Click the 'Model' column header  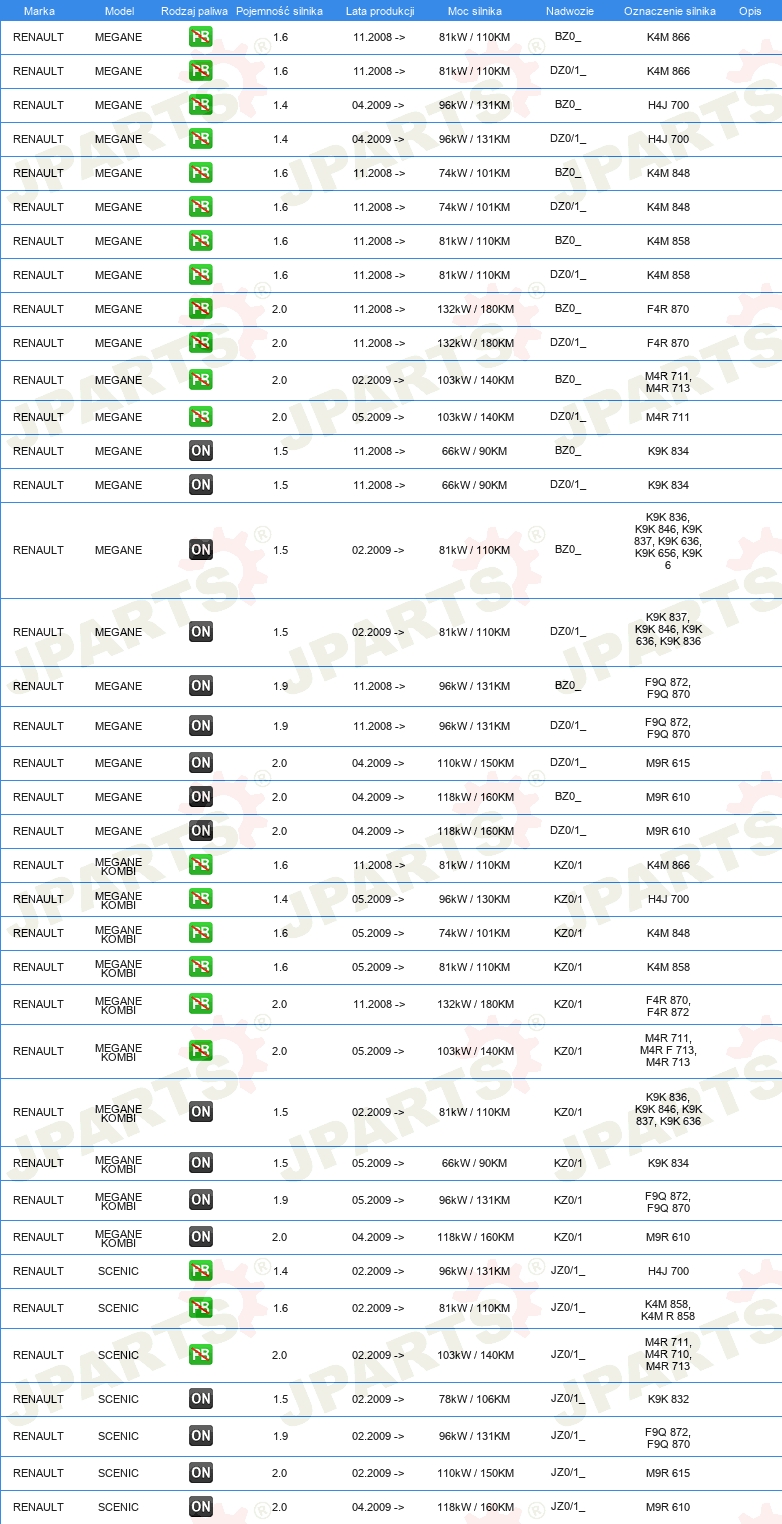coord(119,11)
